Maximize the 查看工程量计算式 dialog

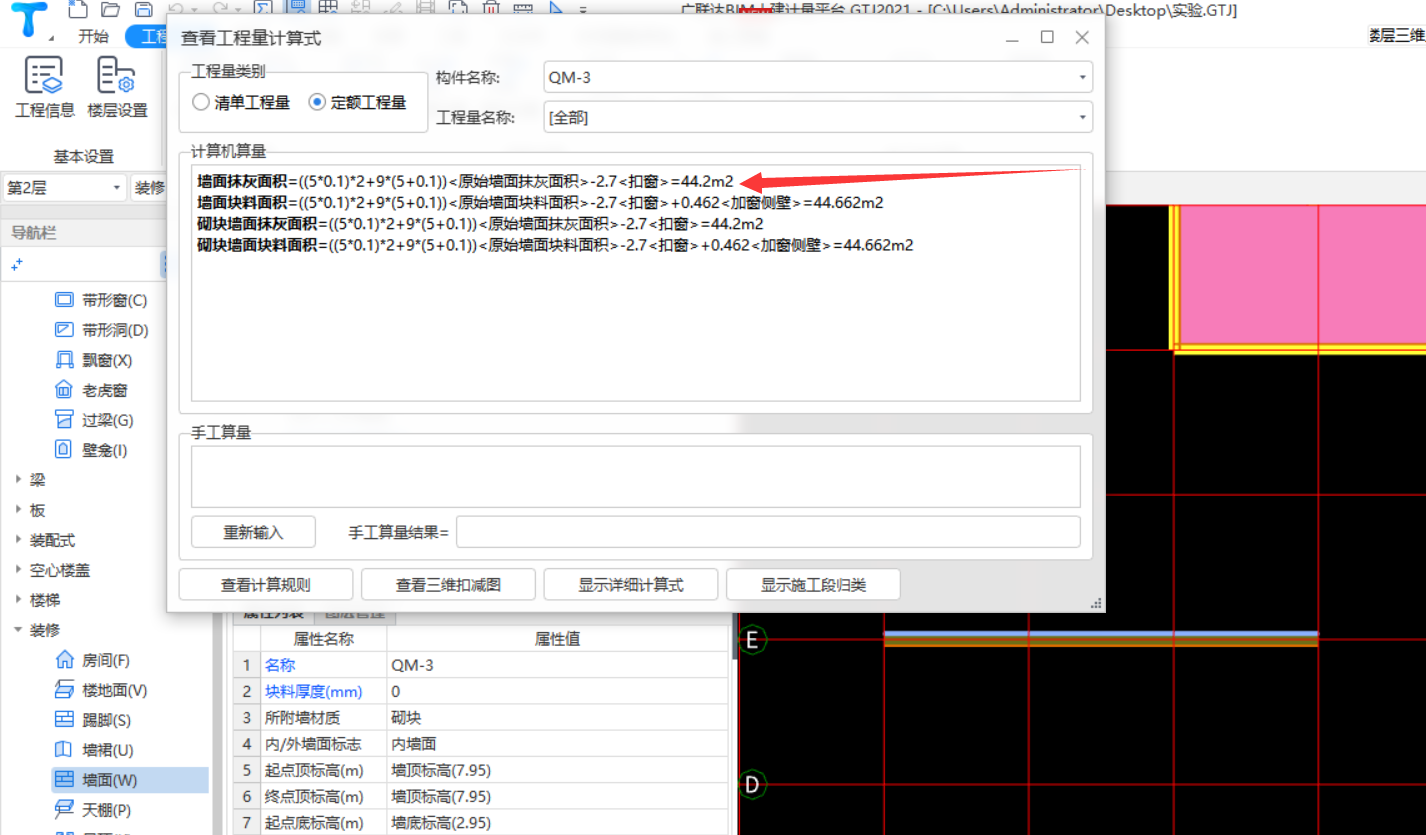pos(1047,37)
